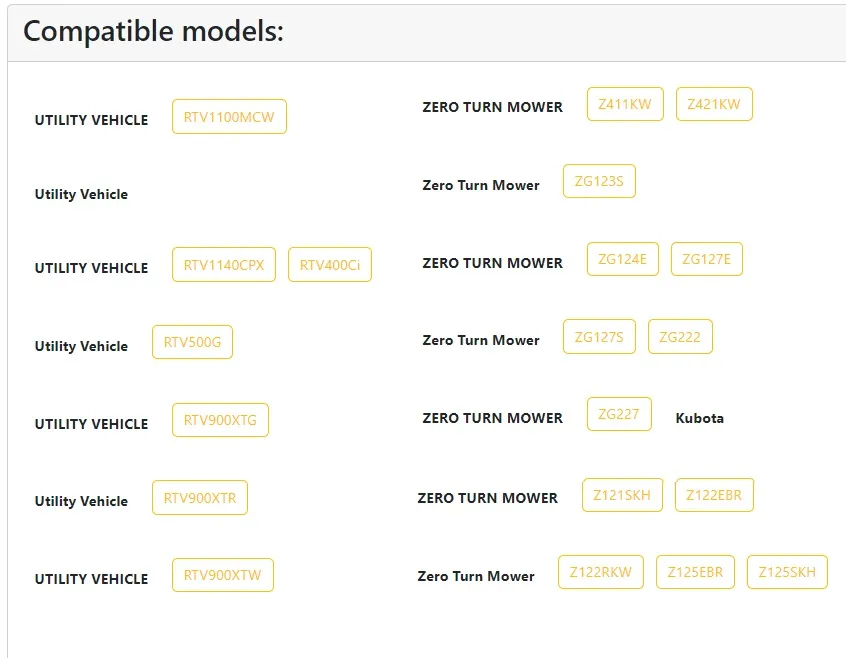The height and width of the screenshot is (658, 846).
Task: Choose the Z122RKW zero turn mower
Action: (601, 572)
